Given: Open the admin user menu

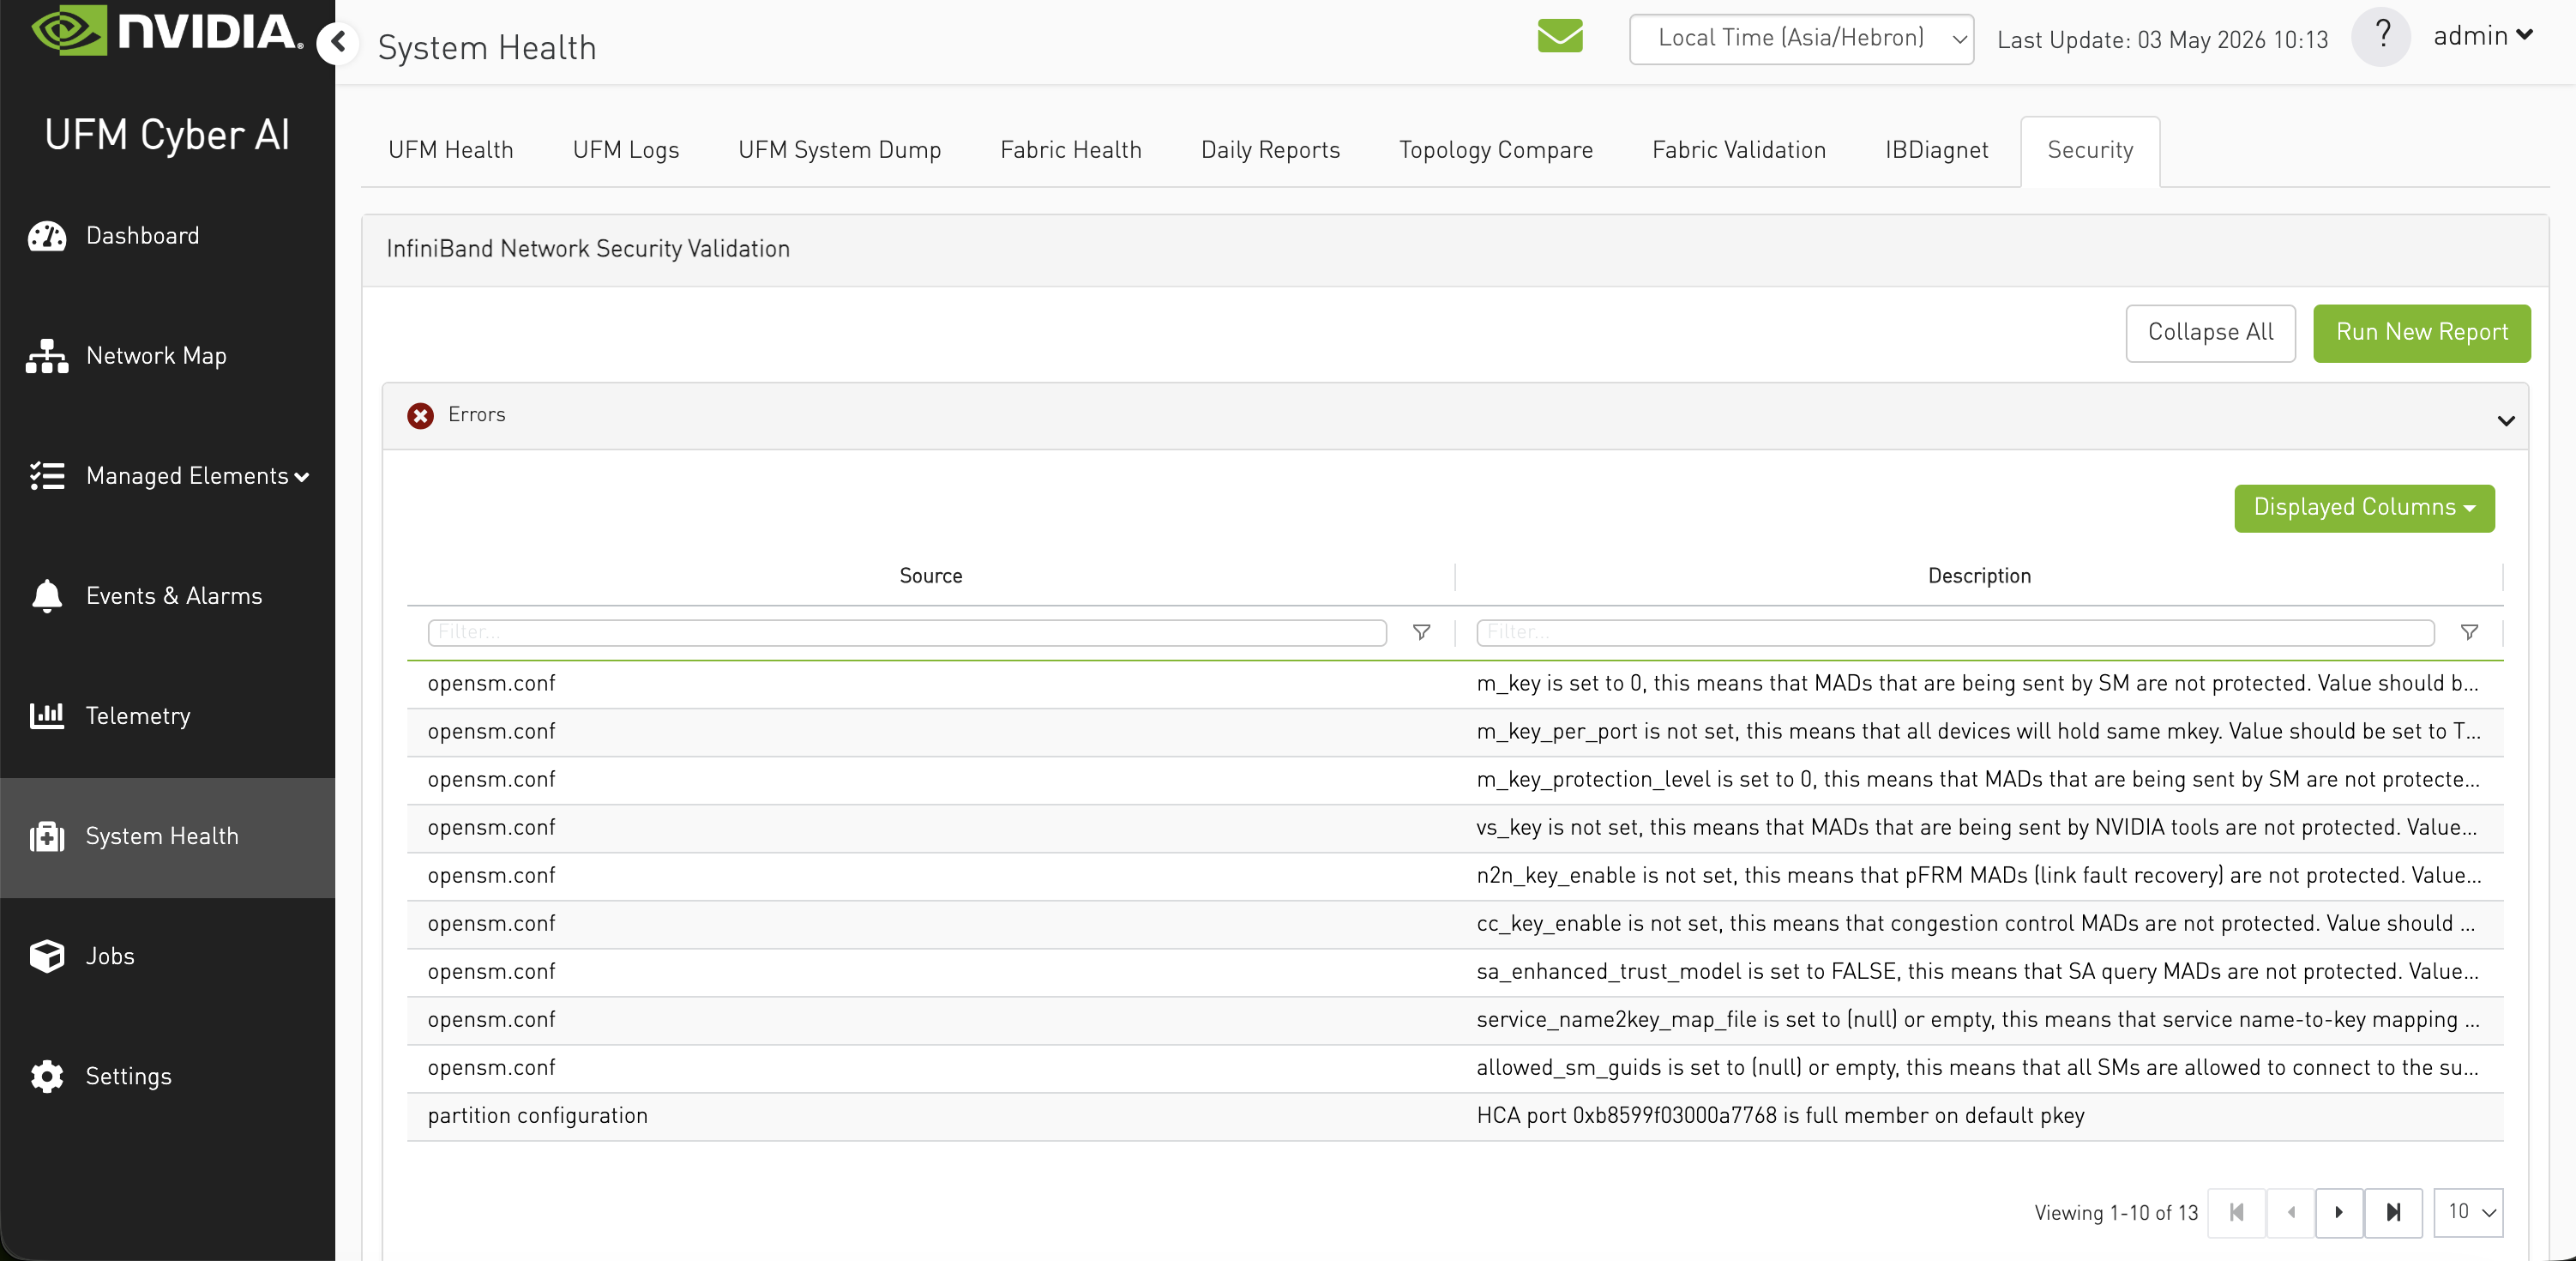Looking at the screenshot, I should tap(2483, 36).
